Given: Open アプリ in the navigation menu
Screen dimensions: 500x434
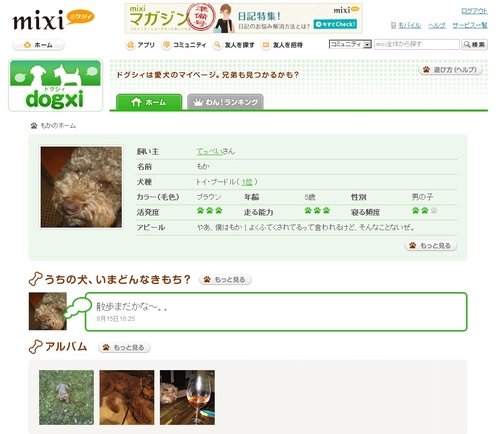Looking at the screenshot, I should [140, 45].
